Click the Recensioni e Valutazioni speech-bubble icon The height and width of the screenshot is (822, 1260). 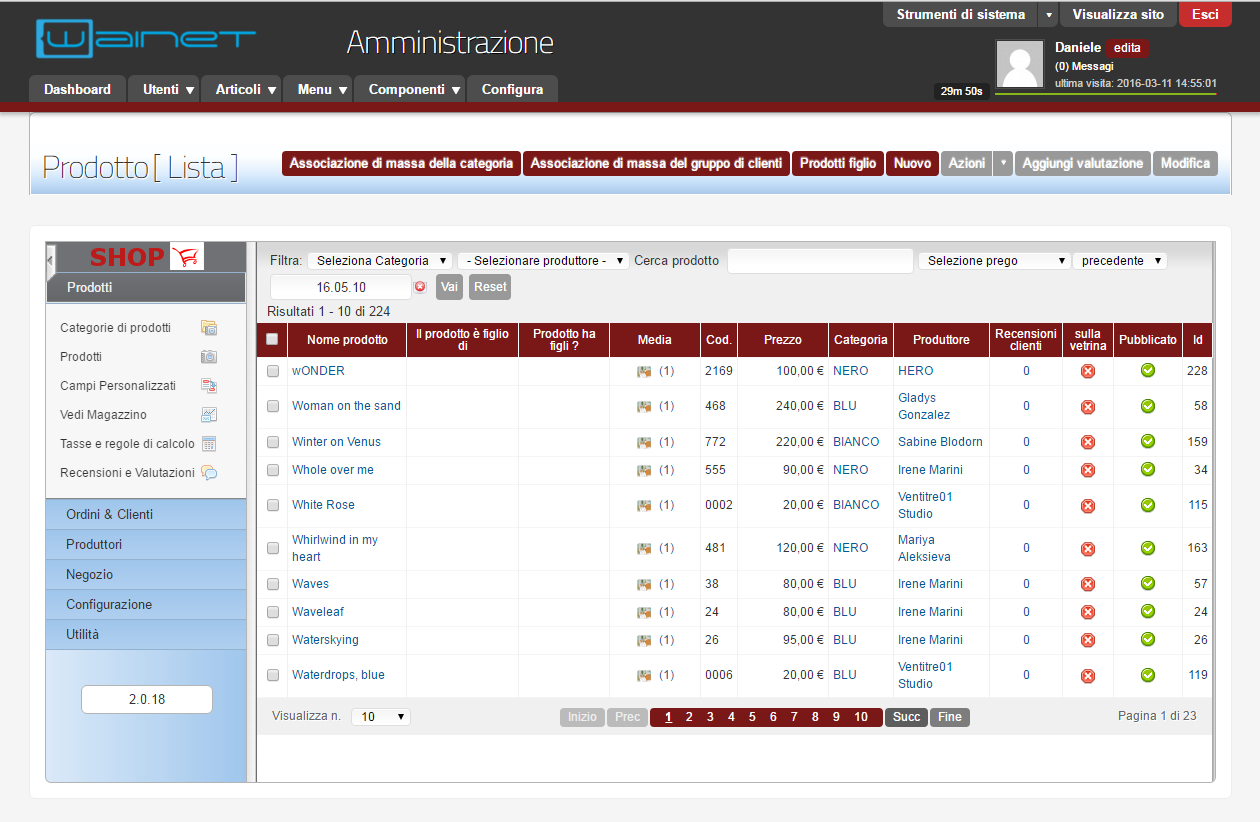pyautogui.click(x=209, y=473)
